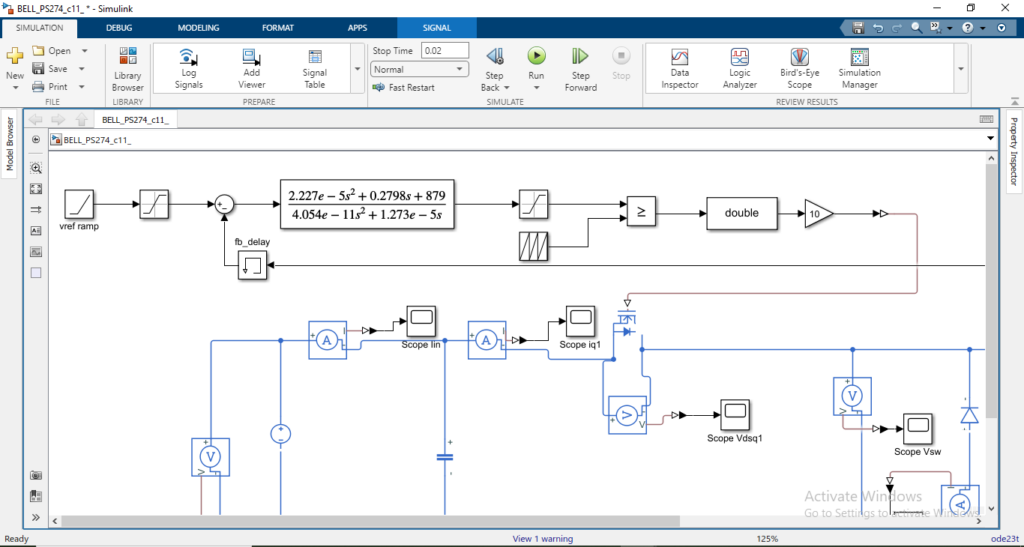
Task: Open the Library Browser
Action: coord(127,69)
